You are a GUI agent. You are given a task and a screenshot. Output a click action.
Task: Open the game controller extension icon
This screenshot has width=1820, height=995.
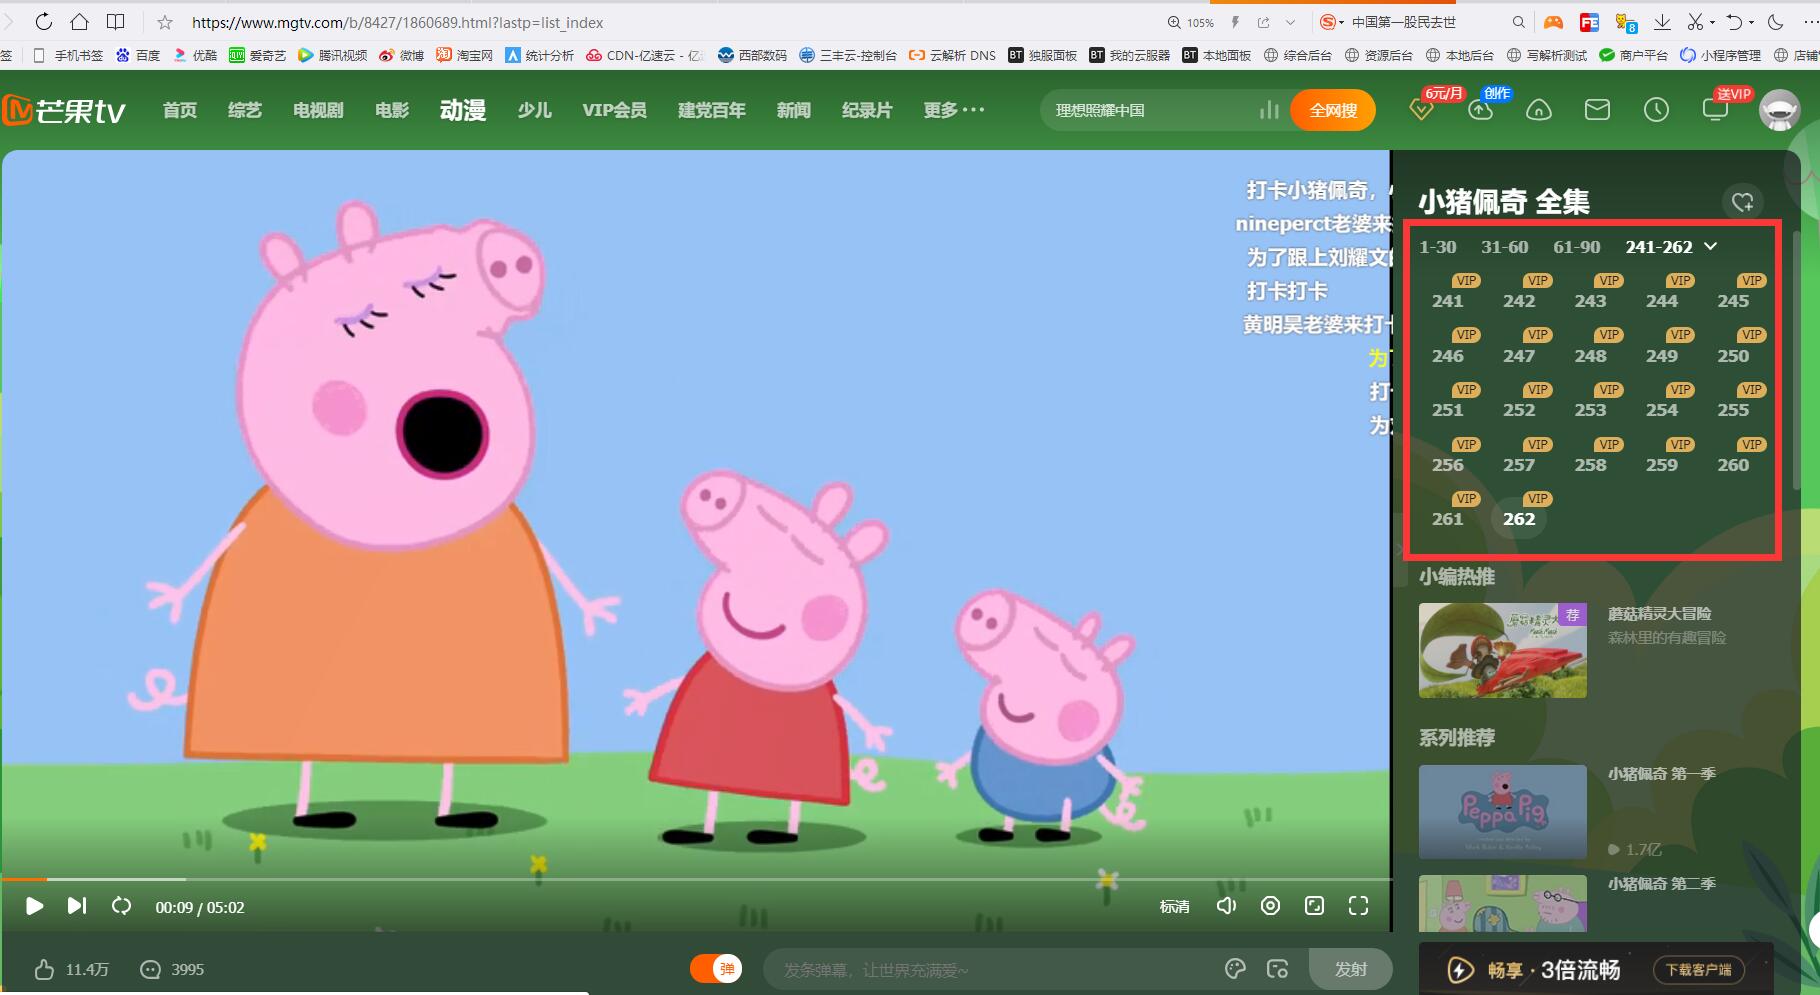coord(1553,22)
